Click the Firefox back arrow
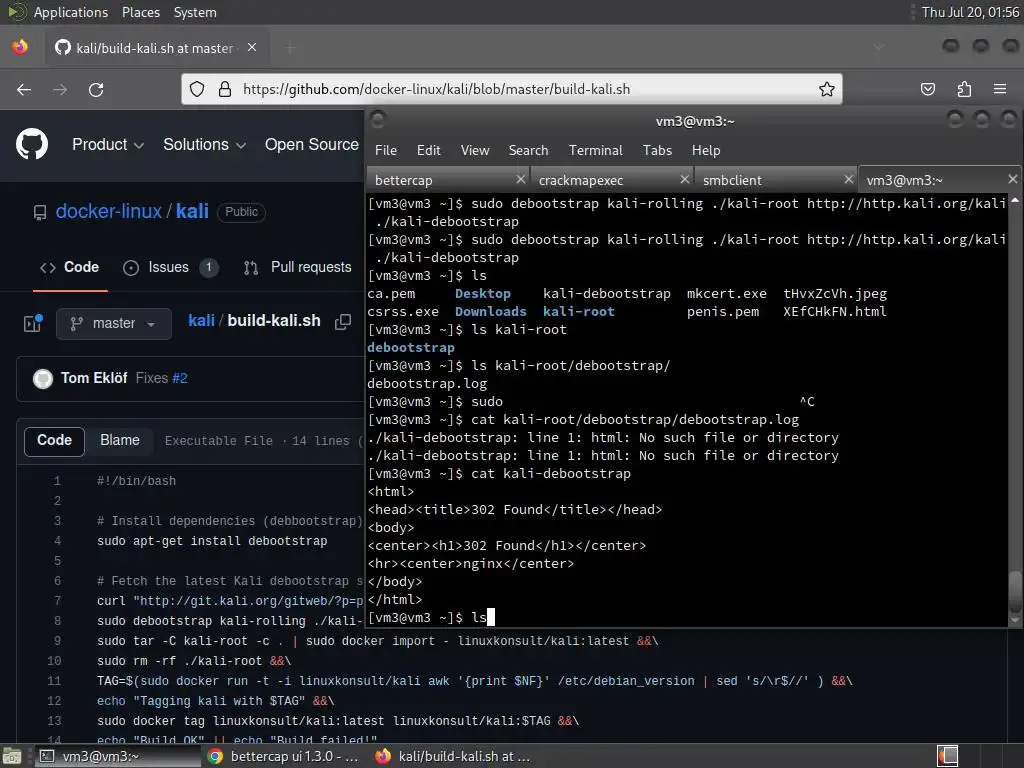1024x768 pixels. coord(24,89)
